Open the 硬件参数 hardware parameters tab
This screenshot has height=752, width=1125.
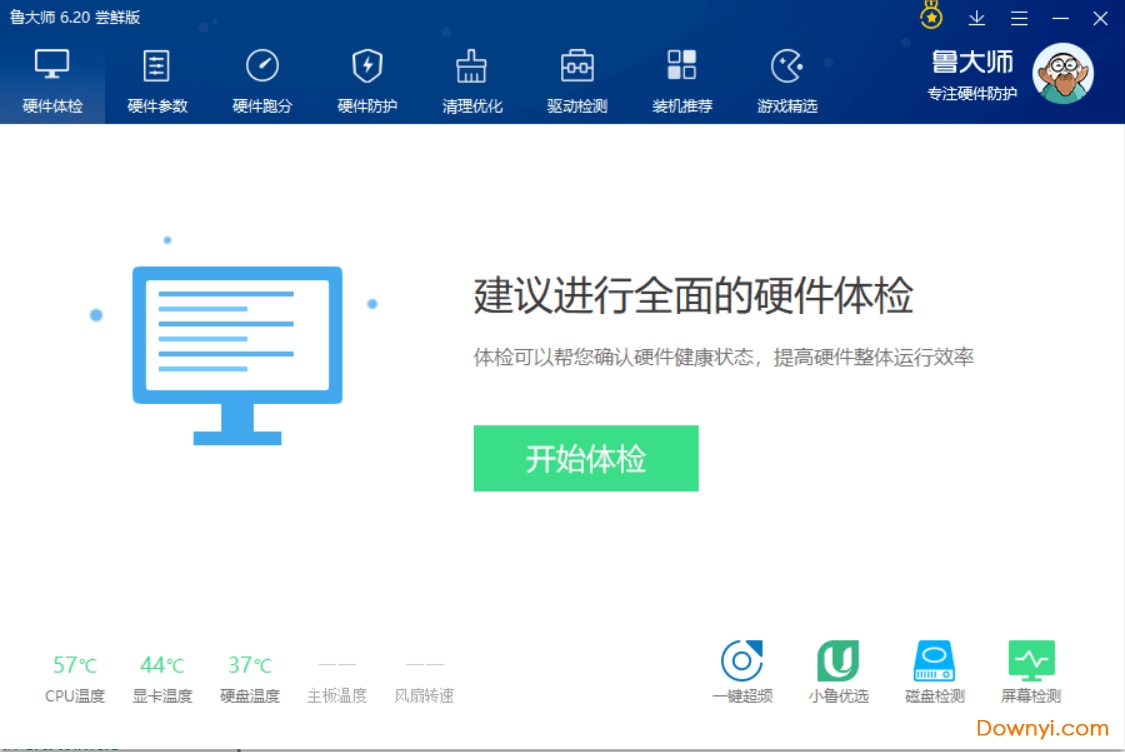[x=157, y=80]
